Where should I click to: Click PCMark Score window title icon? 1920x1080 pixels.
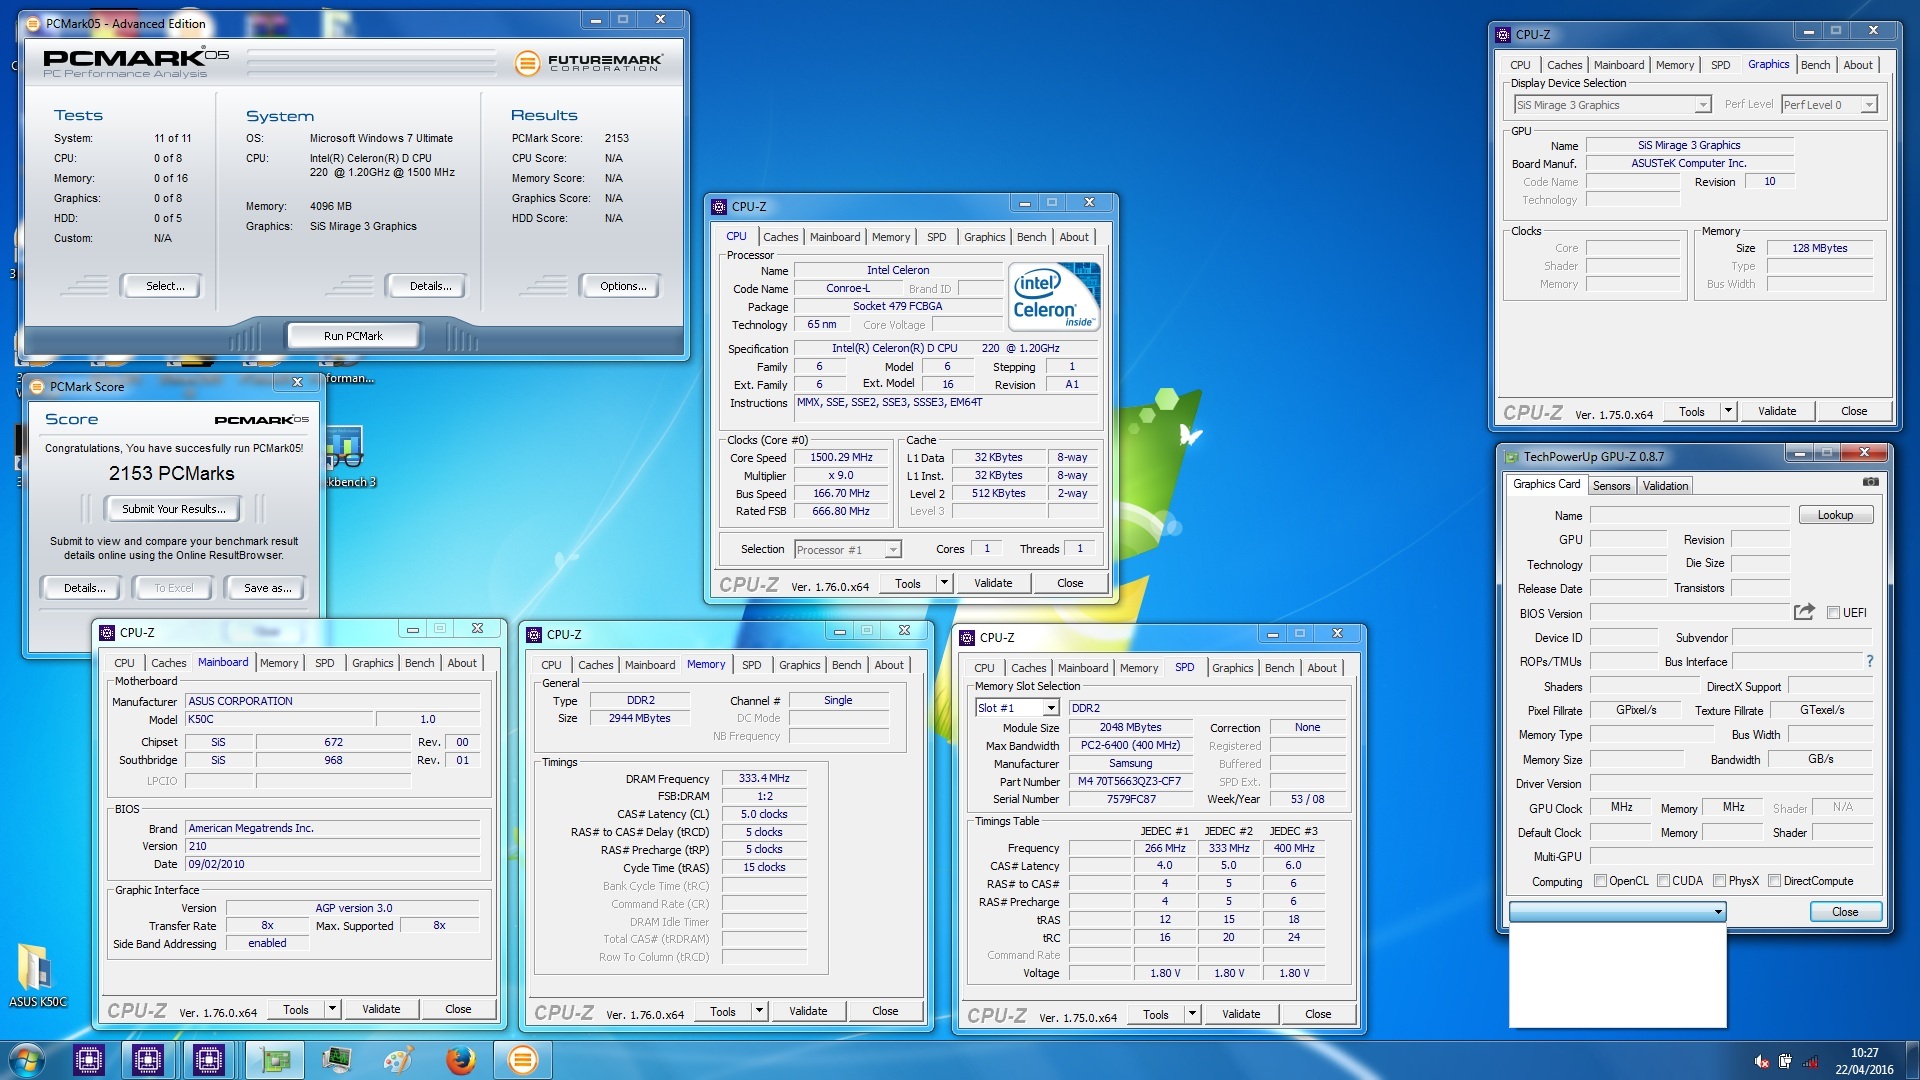click(37, 386)
